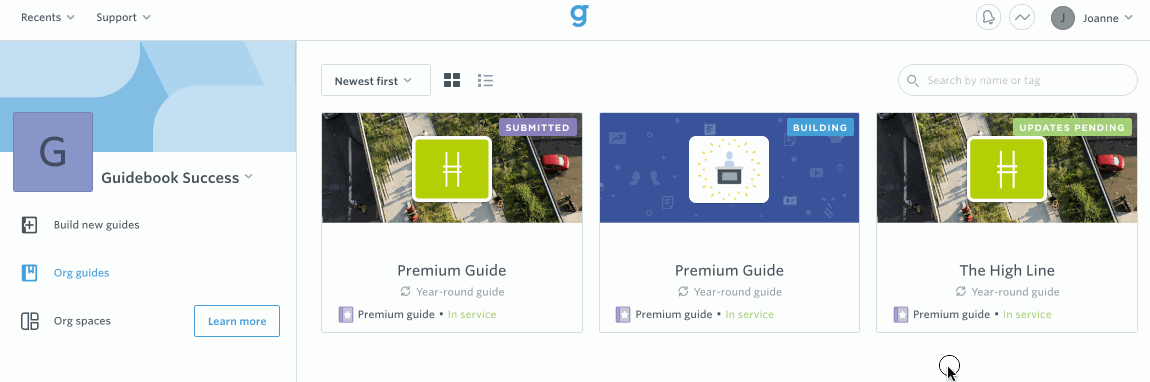1150x382 pixels.
Task: Expand the Guidebook Success organization chevron
Action: click(x=249, y=177)
